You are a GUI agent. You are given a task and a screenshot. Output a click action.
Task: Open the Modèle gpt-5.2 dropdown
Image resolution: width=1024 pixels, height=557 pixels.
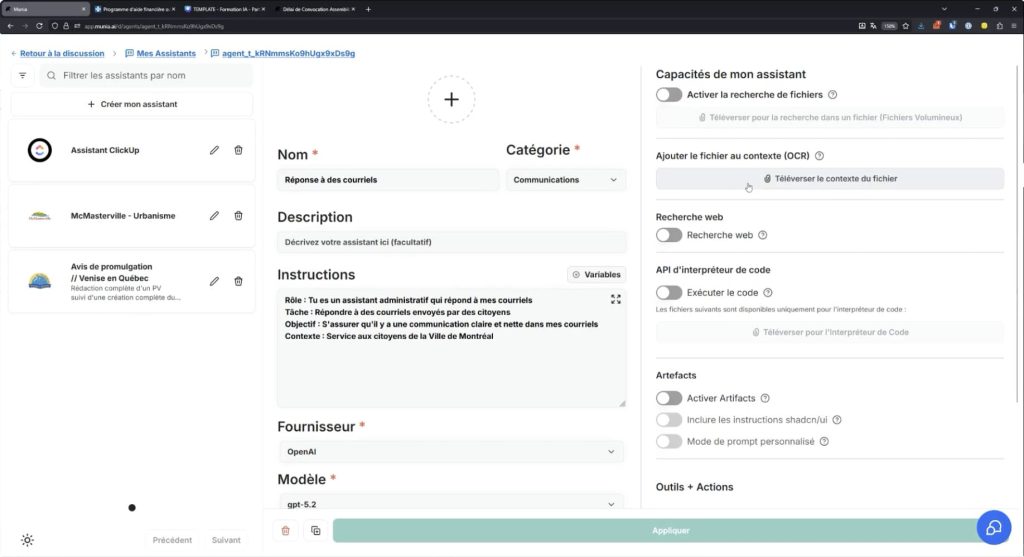pos(450,504)
